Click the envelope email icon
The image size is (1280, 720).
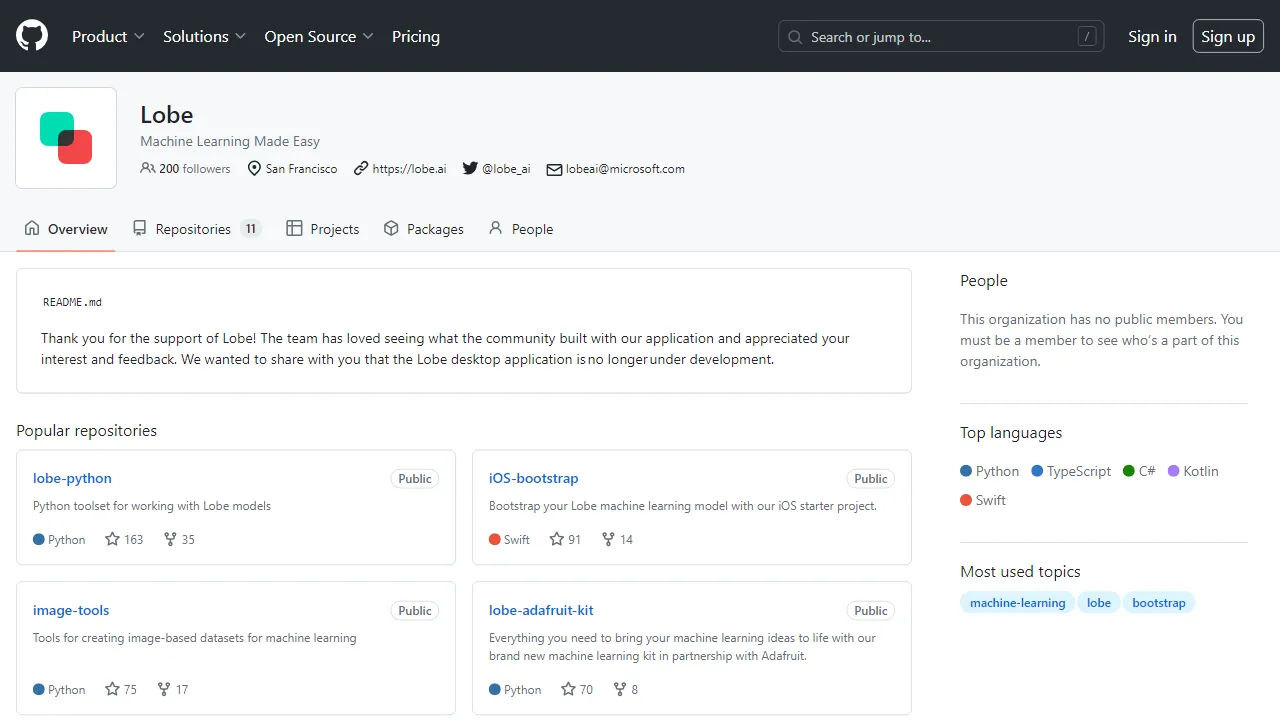pyautogui.click(x=554, y=169)
